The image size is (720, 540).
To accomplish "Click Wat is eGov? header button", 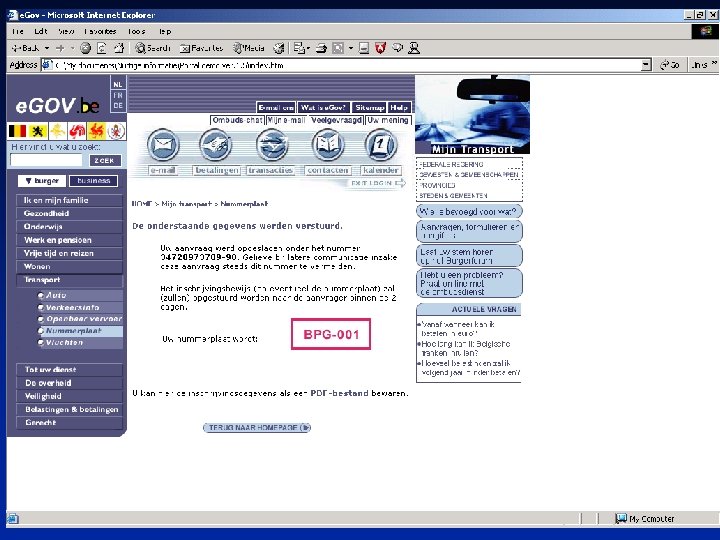I will (x=323, y=107).
